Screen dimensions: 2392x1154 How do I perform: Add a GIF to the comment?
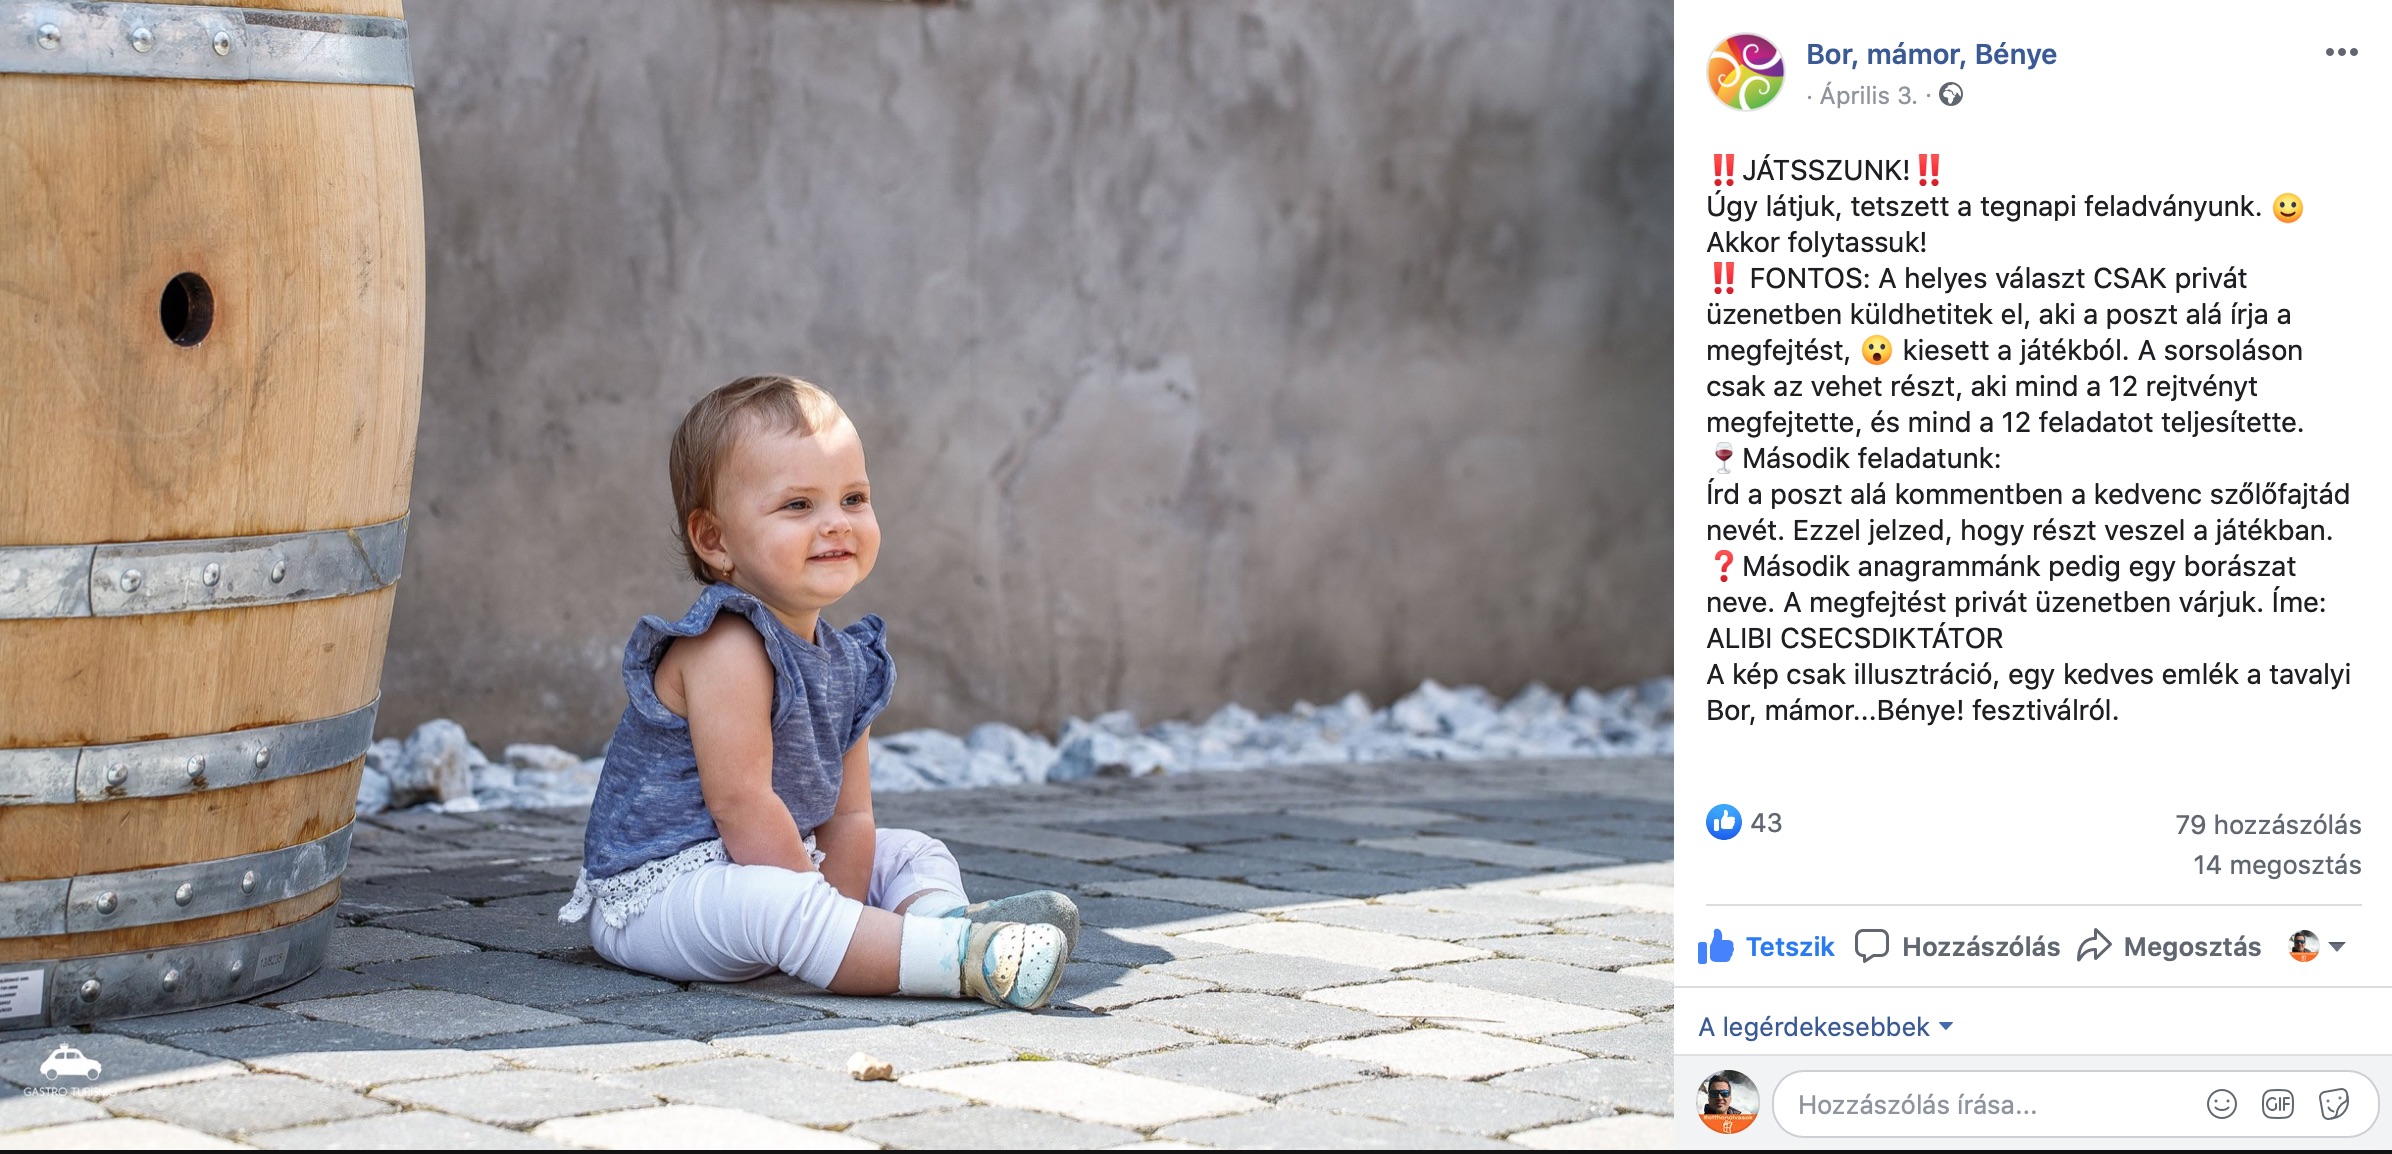[2278, 1104]
